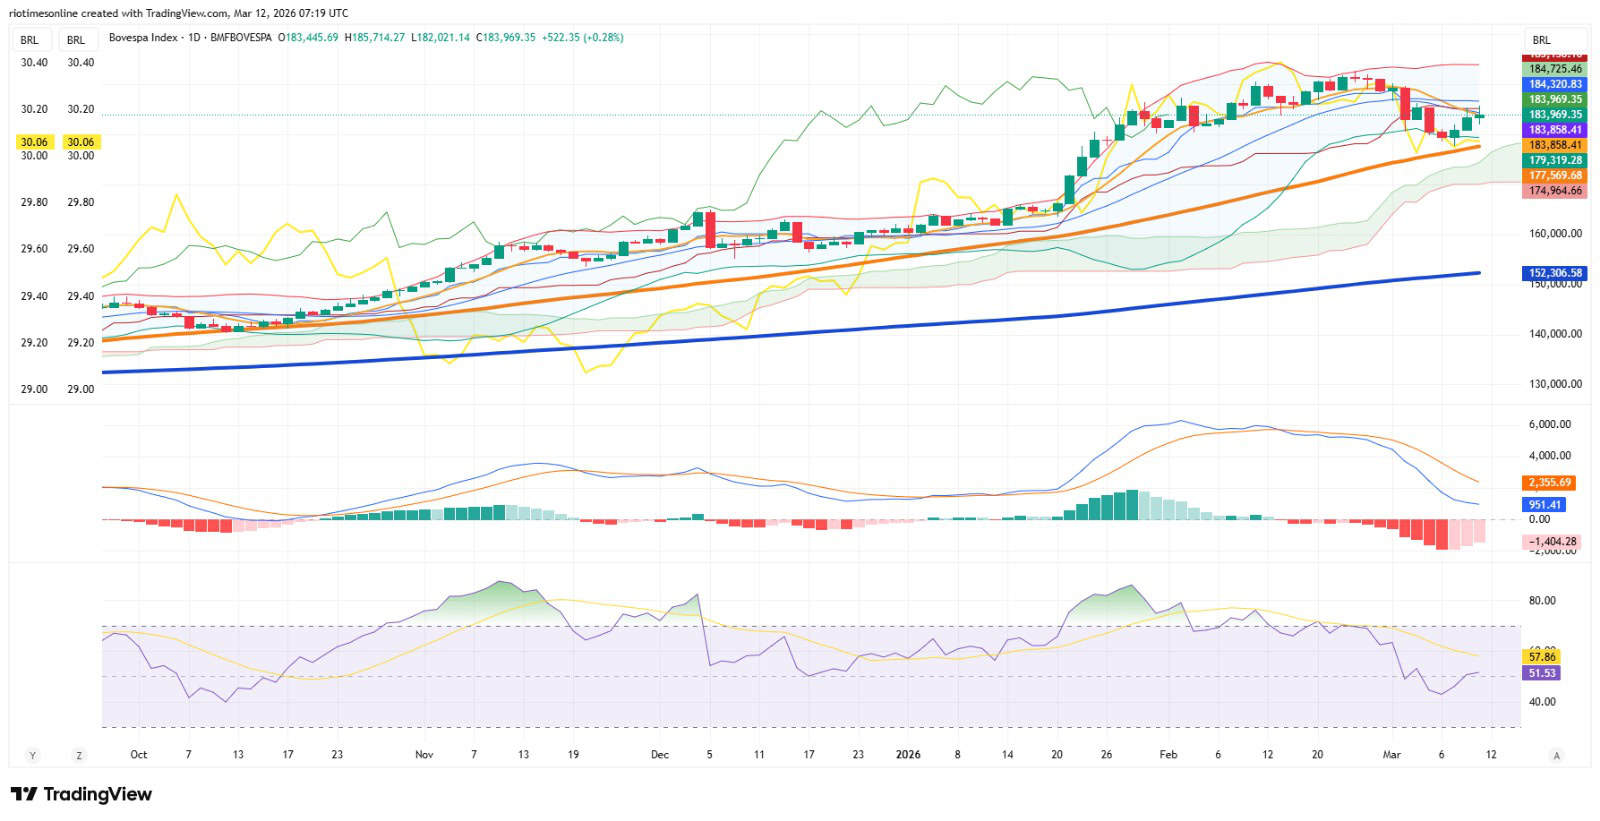The image size is (1600, 821).
Task: Click the purple 183,858.41 price label
Action: coord(1555,130)
